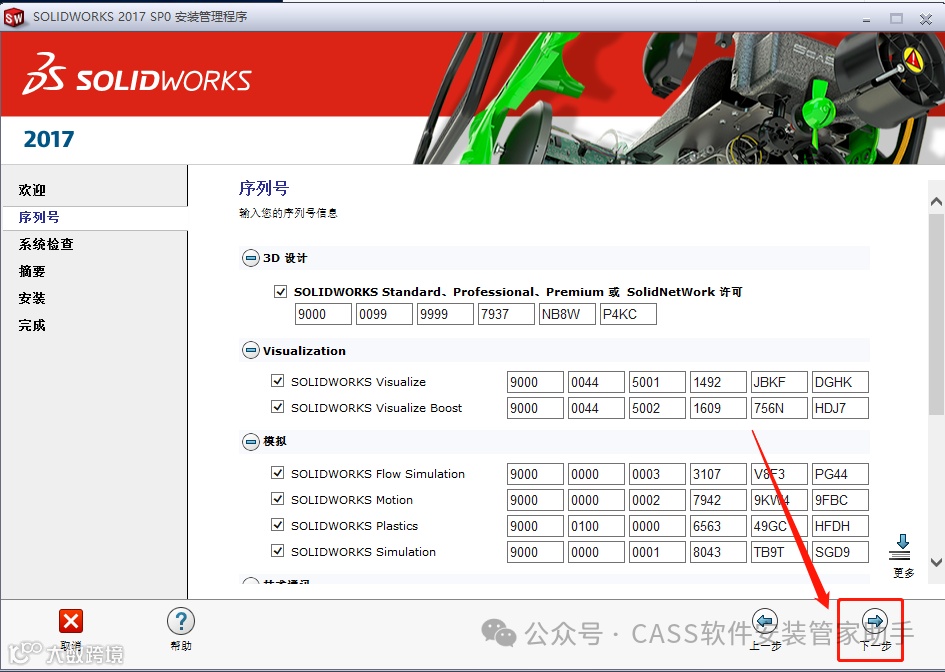This screenshot has width=945, height=672.
Task: Click Plastics serial field HFDH
Action: 840,526
